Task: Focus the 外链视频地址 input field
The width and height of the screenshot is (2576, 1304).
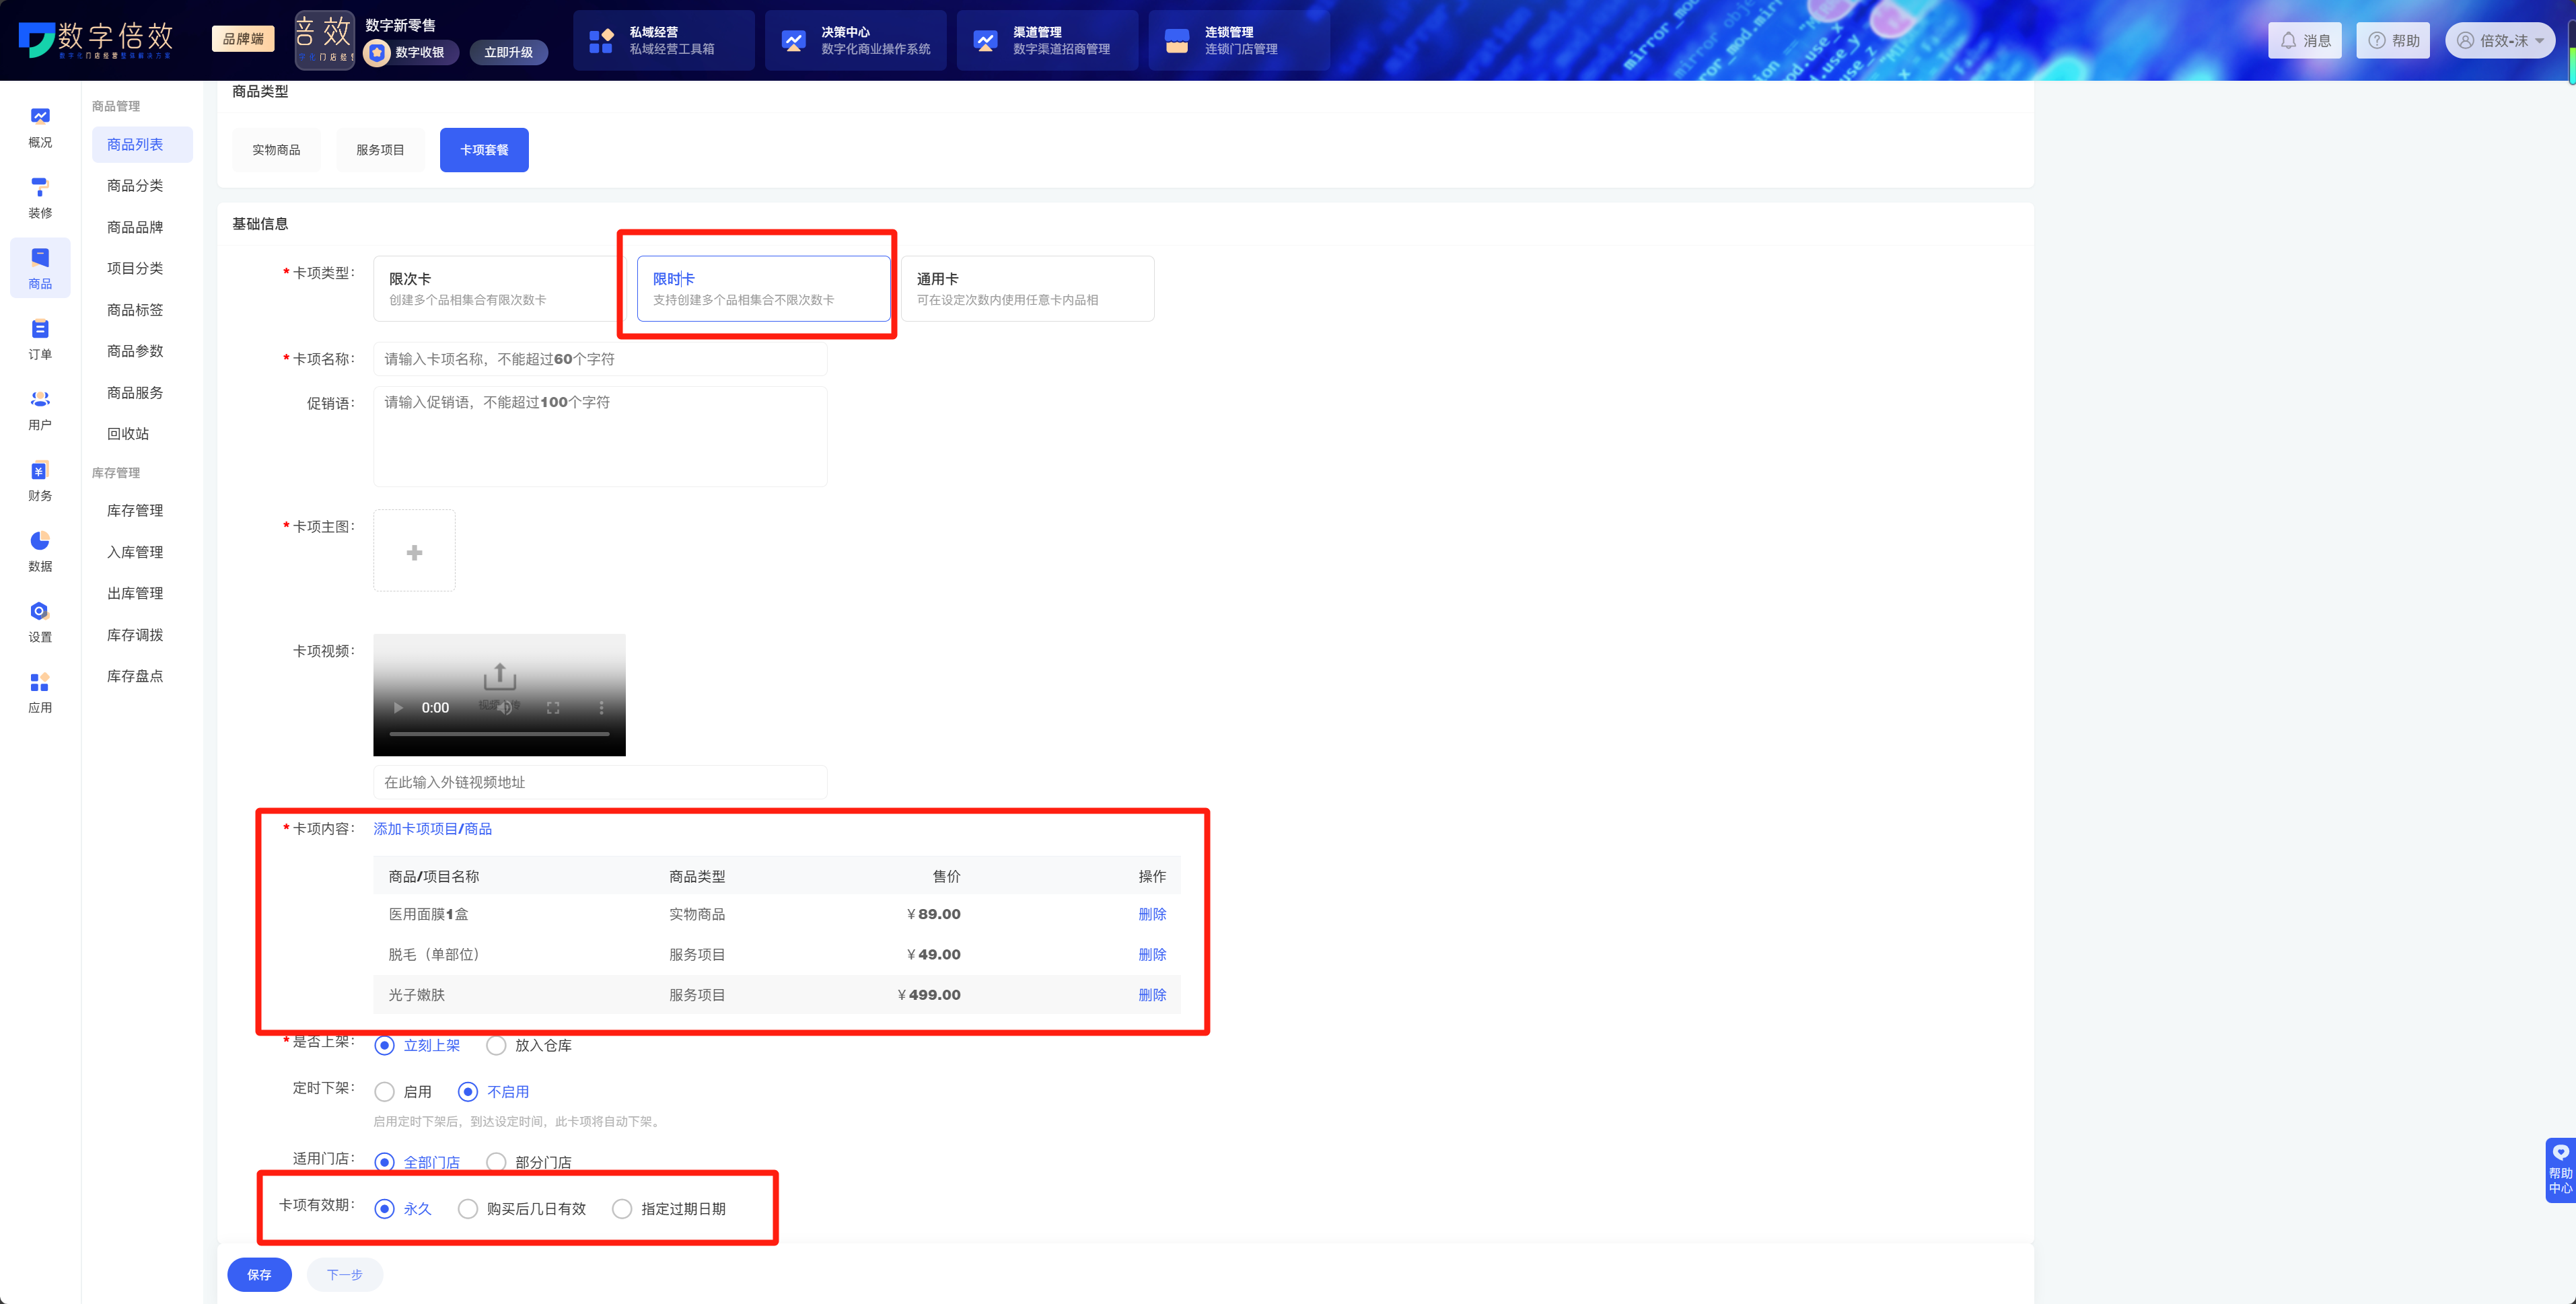Action: coord(600,782)
